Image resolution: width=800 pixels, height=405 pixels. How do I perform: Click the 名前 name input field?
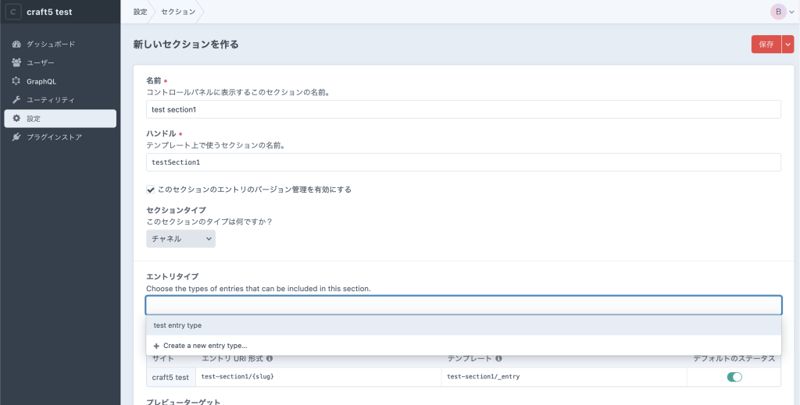tap(463, 109)
